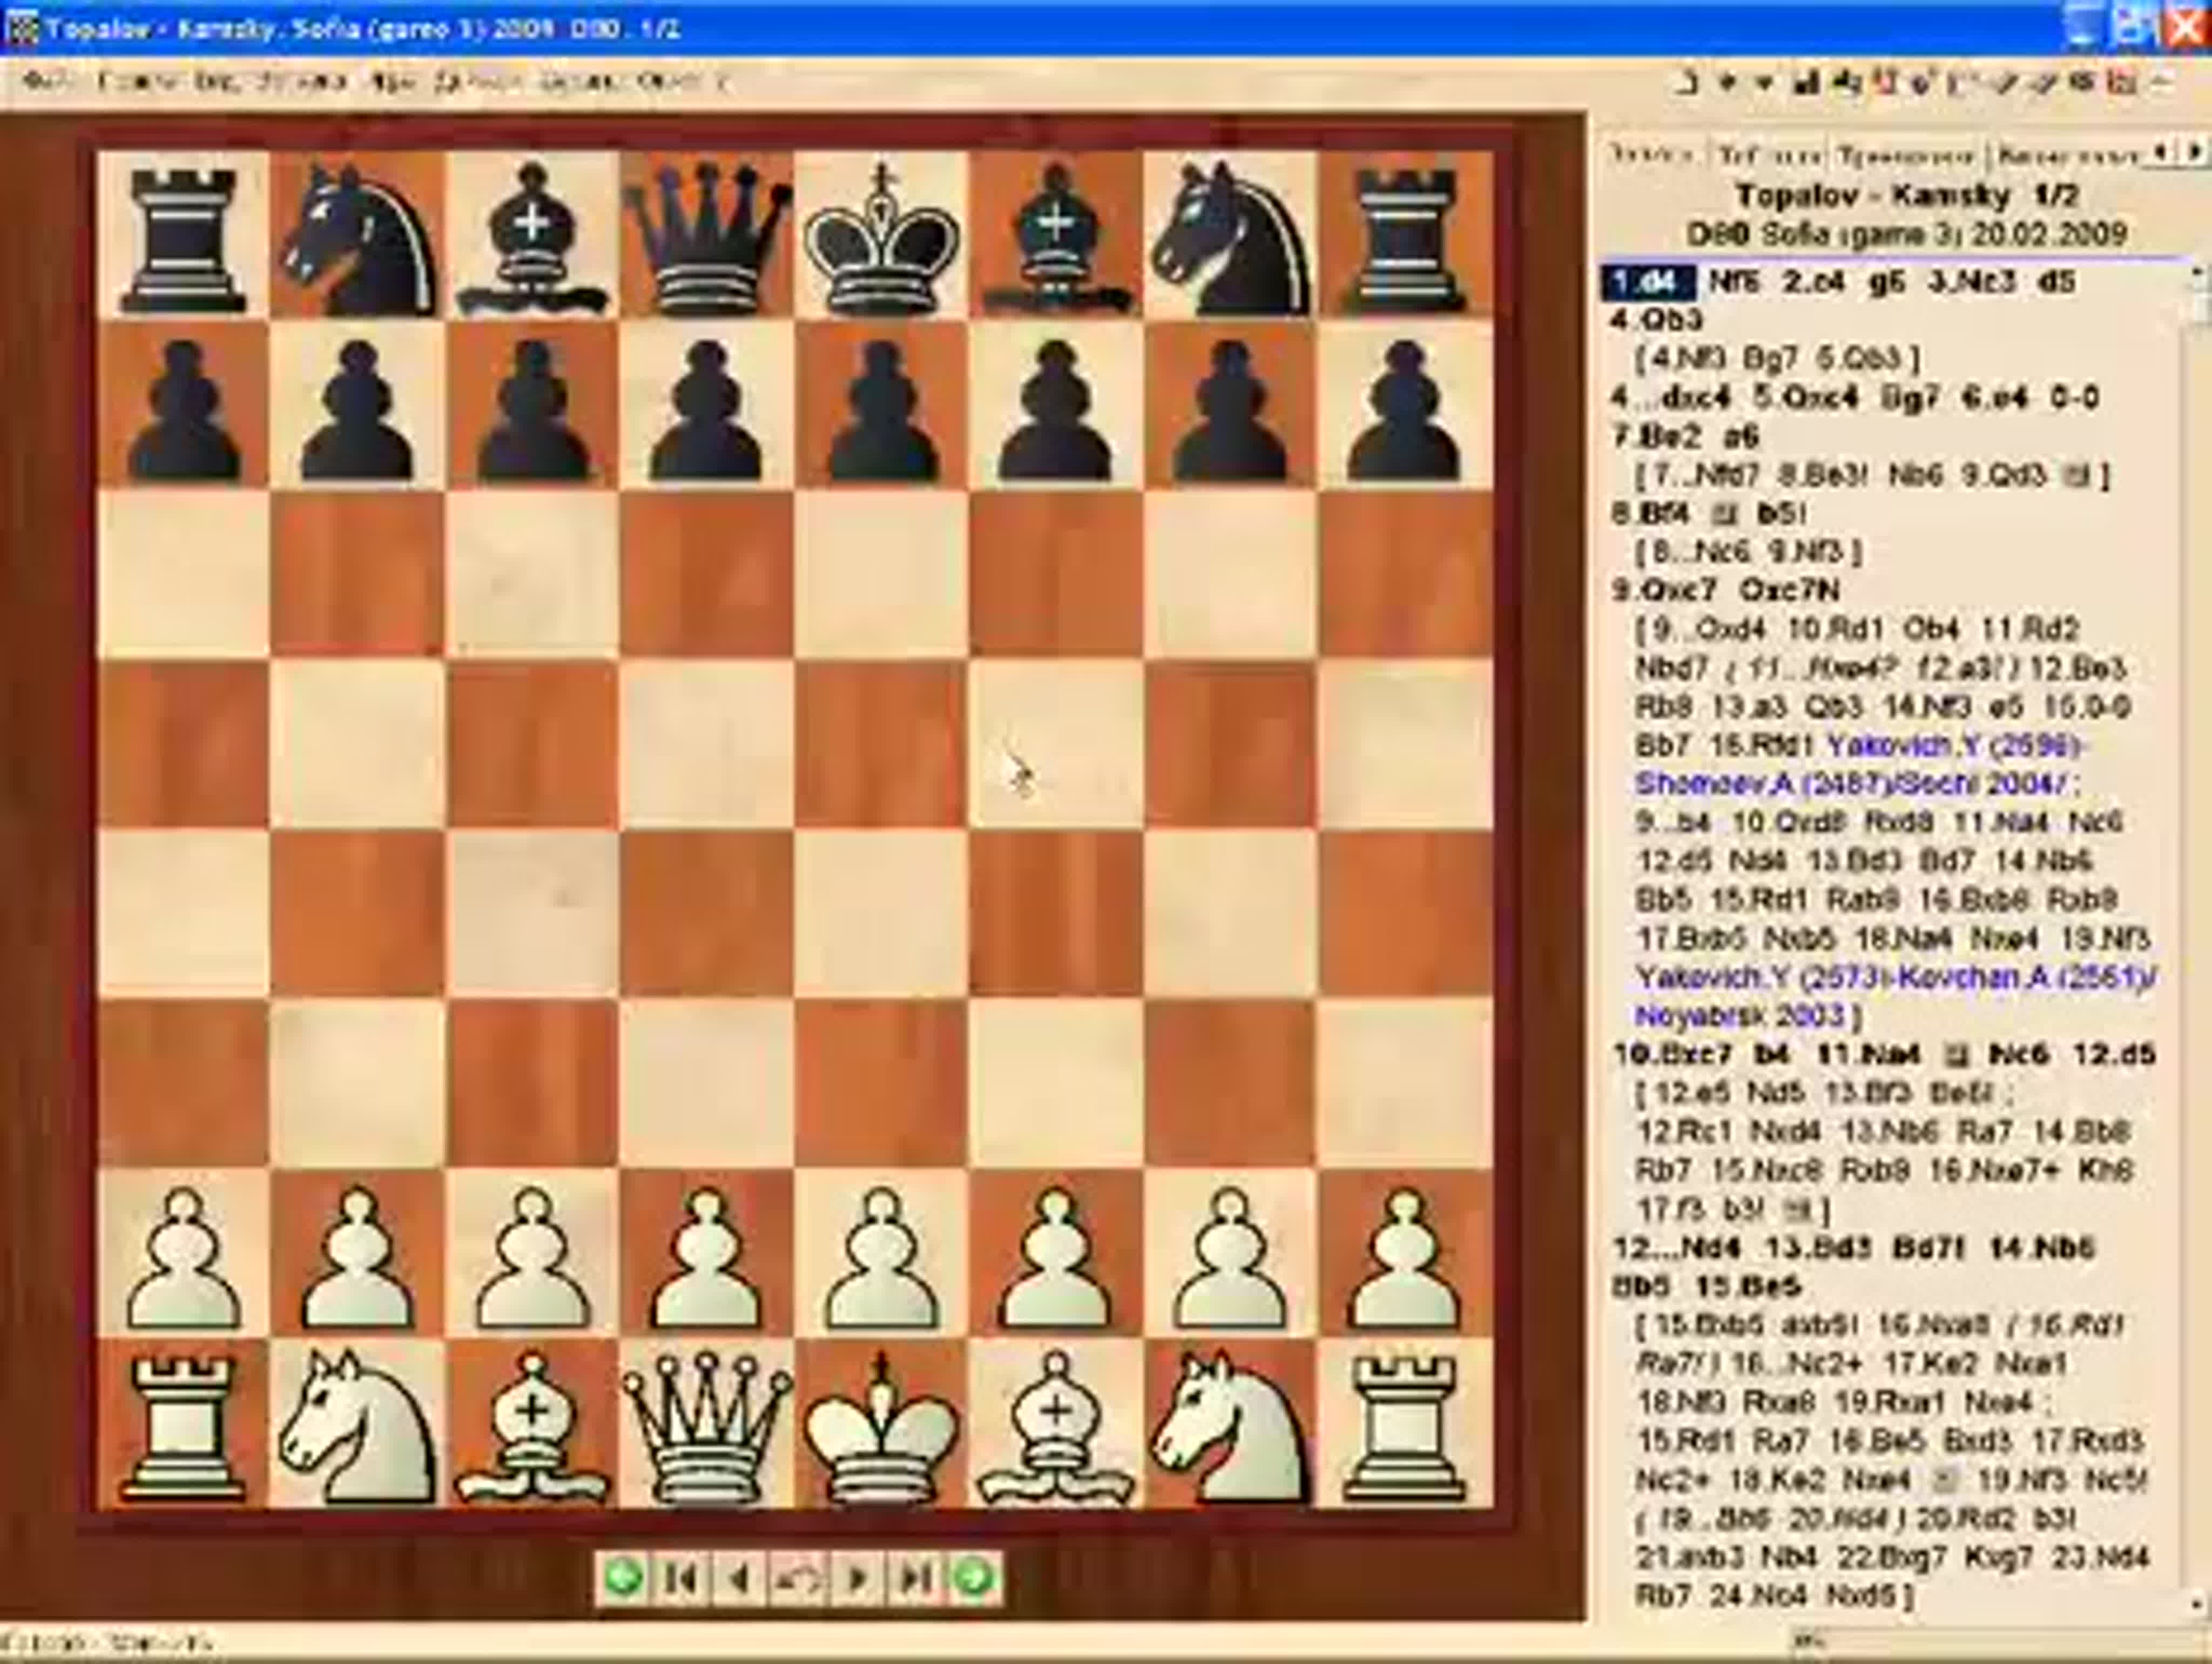
Task: Open the rightmost menu bar item
Action: point(723,81)
